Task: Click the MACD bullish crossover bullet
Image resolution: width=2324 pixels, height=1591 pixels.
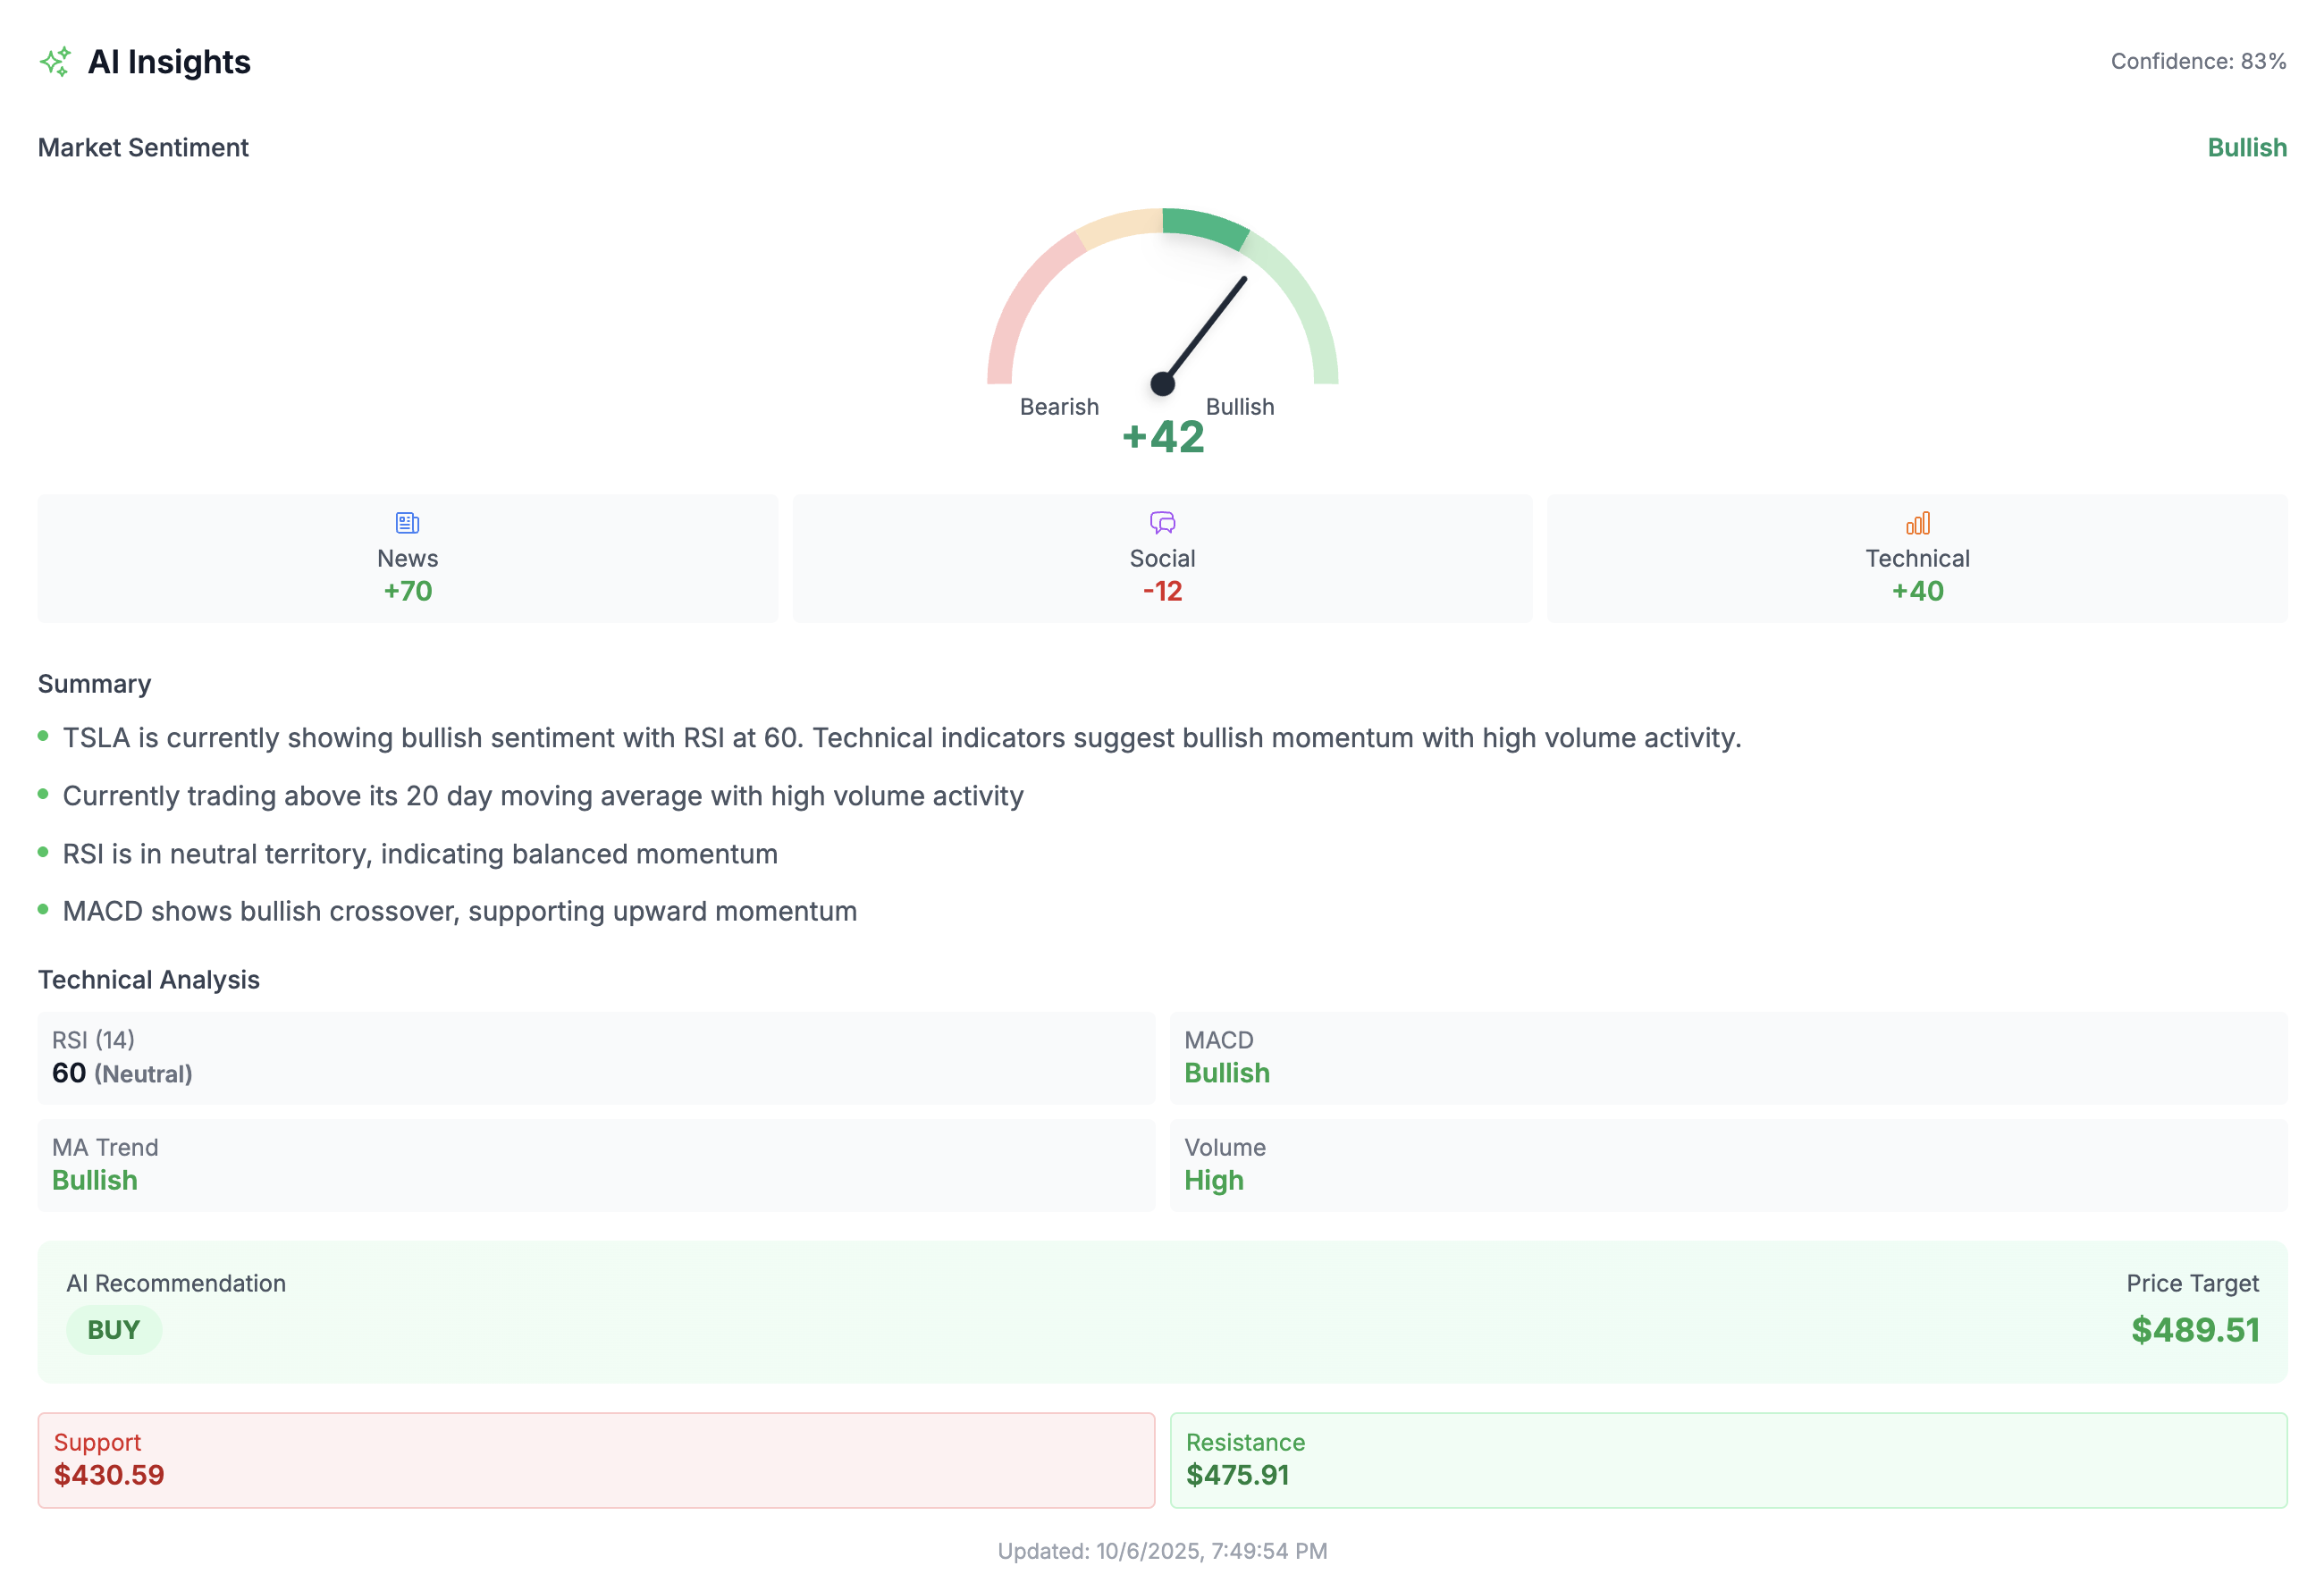Action: tap(460, 911)
